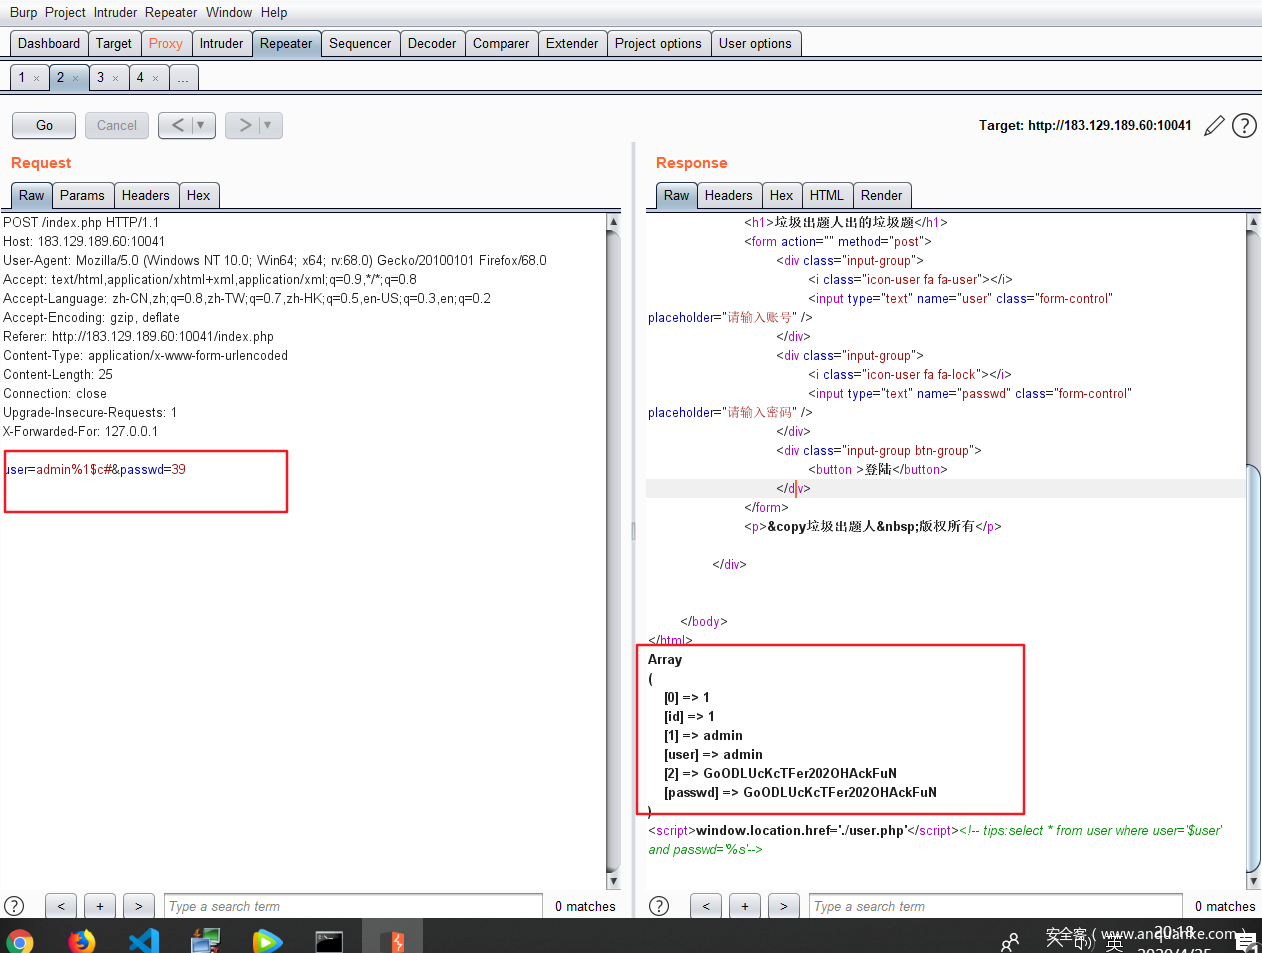Go to next request history arrow
The width and height of the screenshot is (1262, 953).
245,125
